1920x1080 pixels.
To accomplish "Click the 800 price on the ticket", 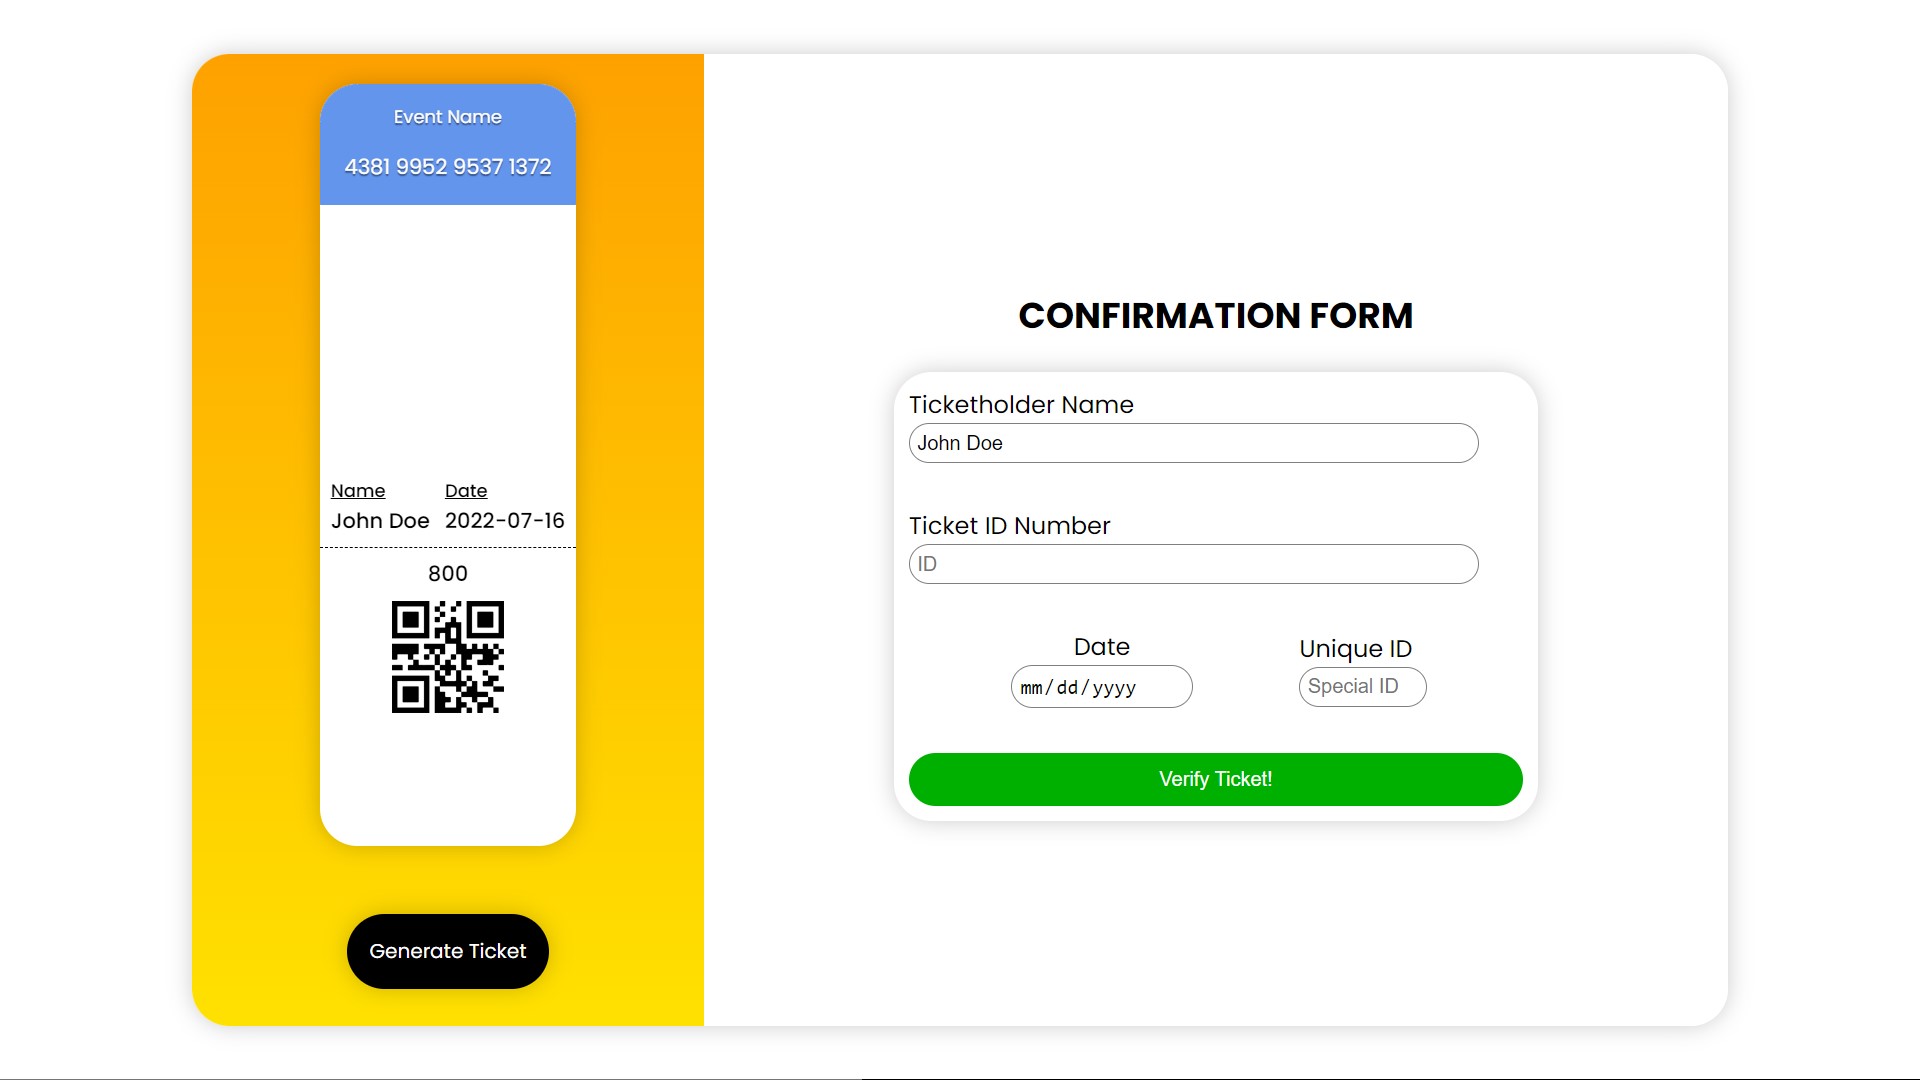I will (x=448, y=573).
